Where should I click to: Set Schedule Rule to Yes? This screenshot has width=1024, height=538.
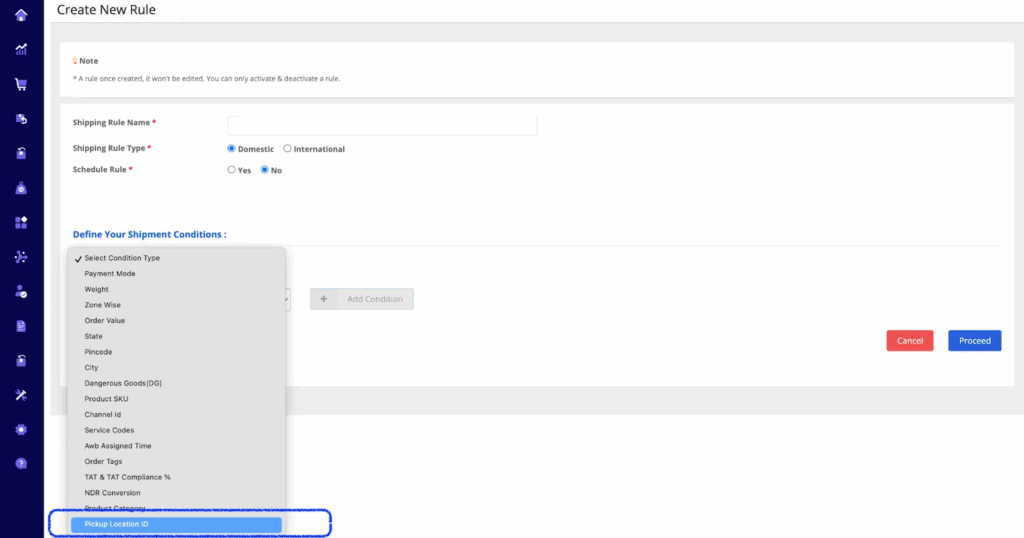[232, 170]
